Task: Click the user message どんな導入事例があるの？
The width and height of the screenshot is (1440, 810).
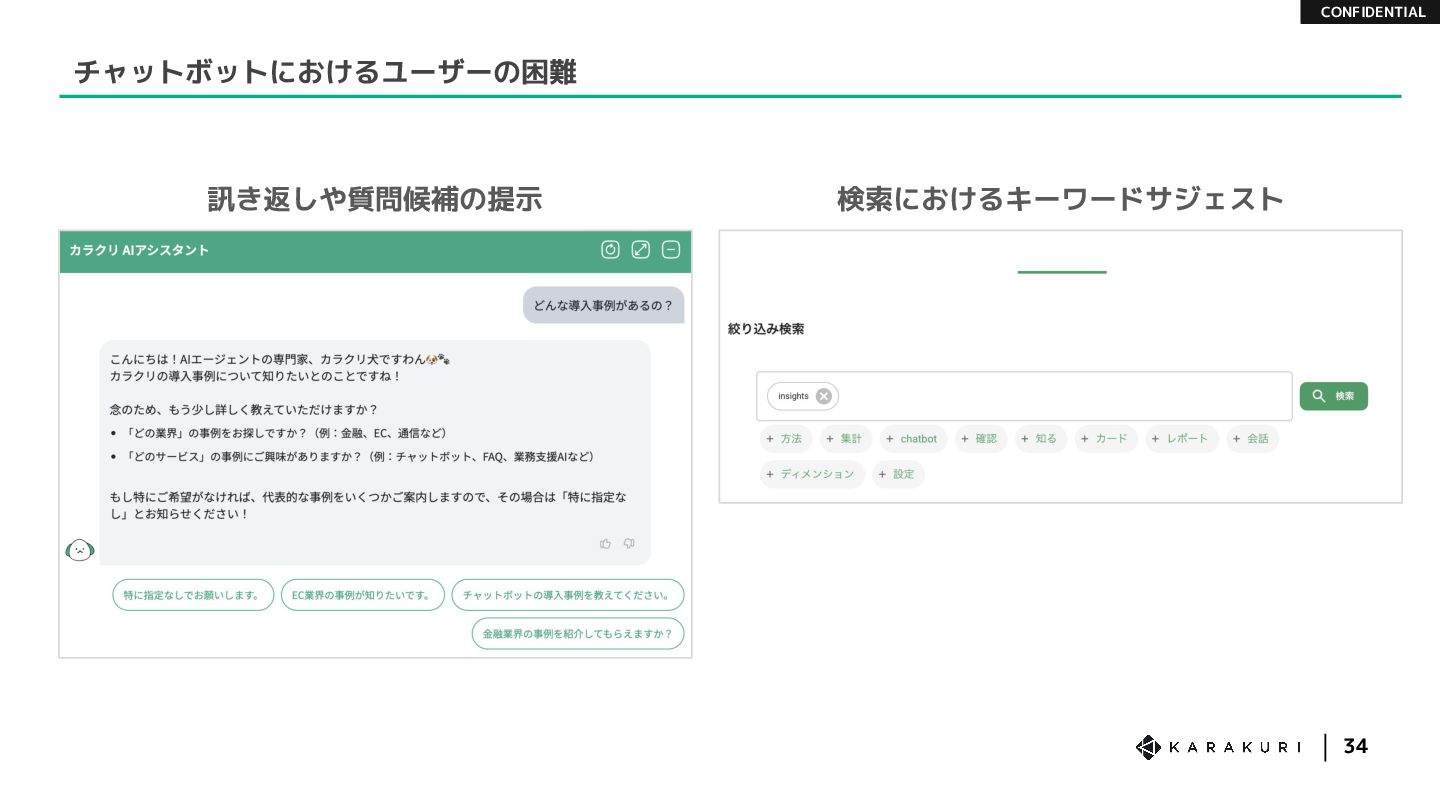Action: pos(603,305)
